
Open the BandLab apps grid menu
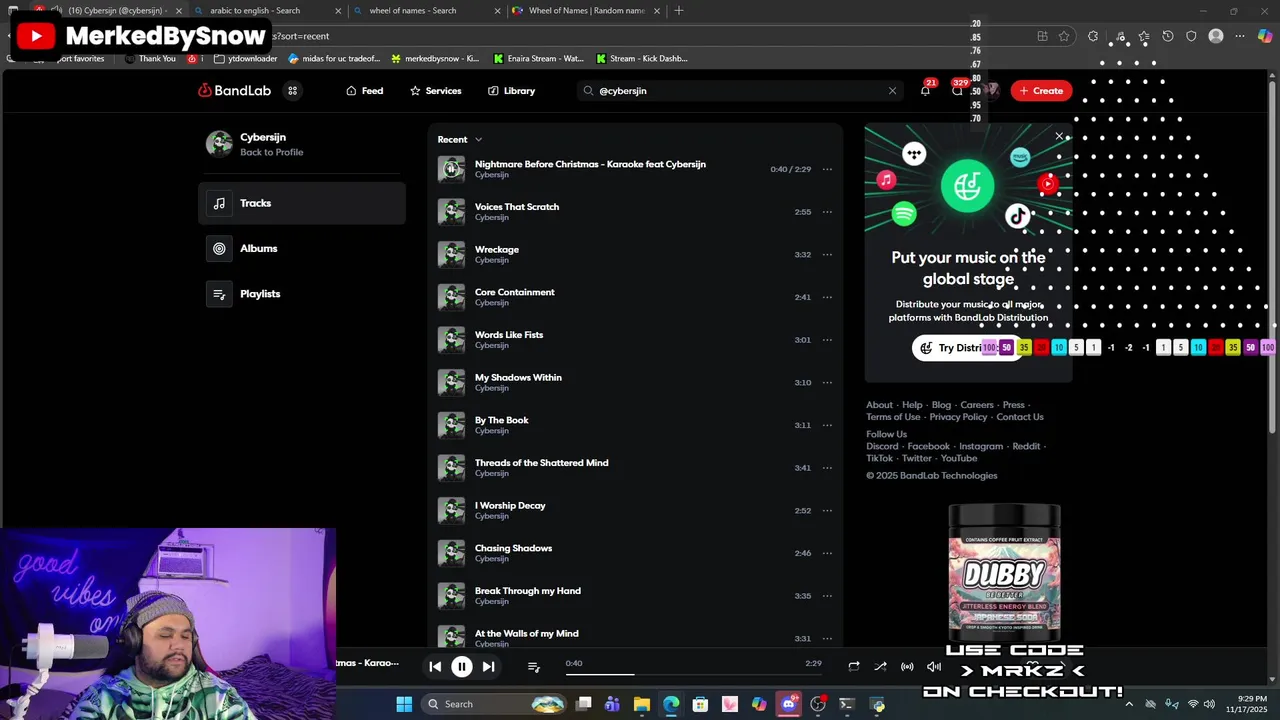tap(293, 91)
